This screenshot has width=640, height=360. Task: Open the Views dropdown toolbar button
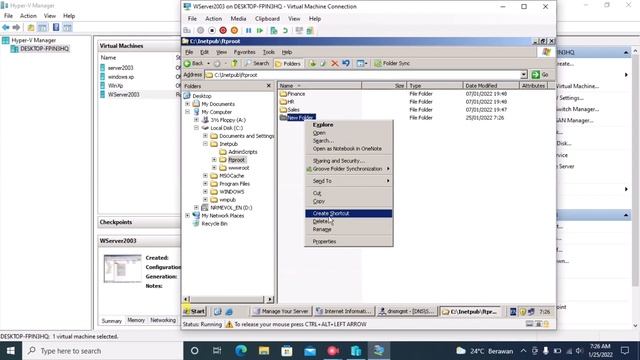[362, 63]
